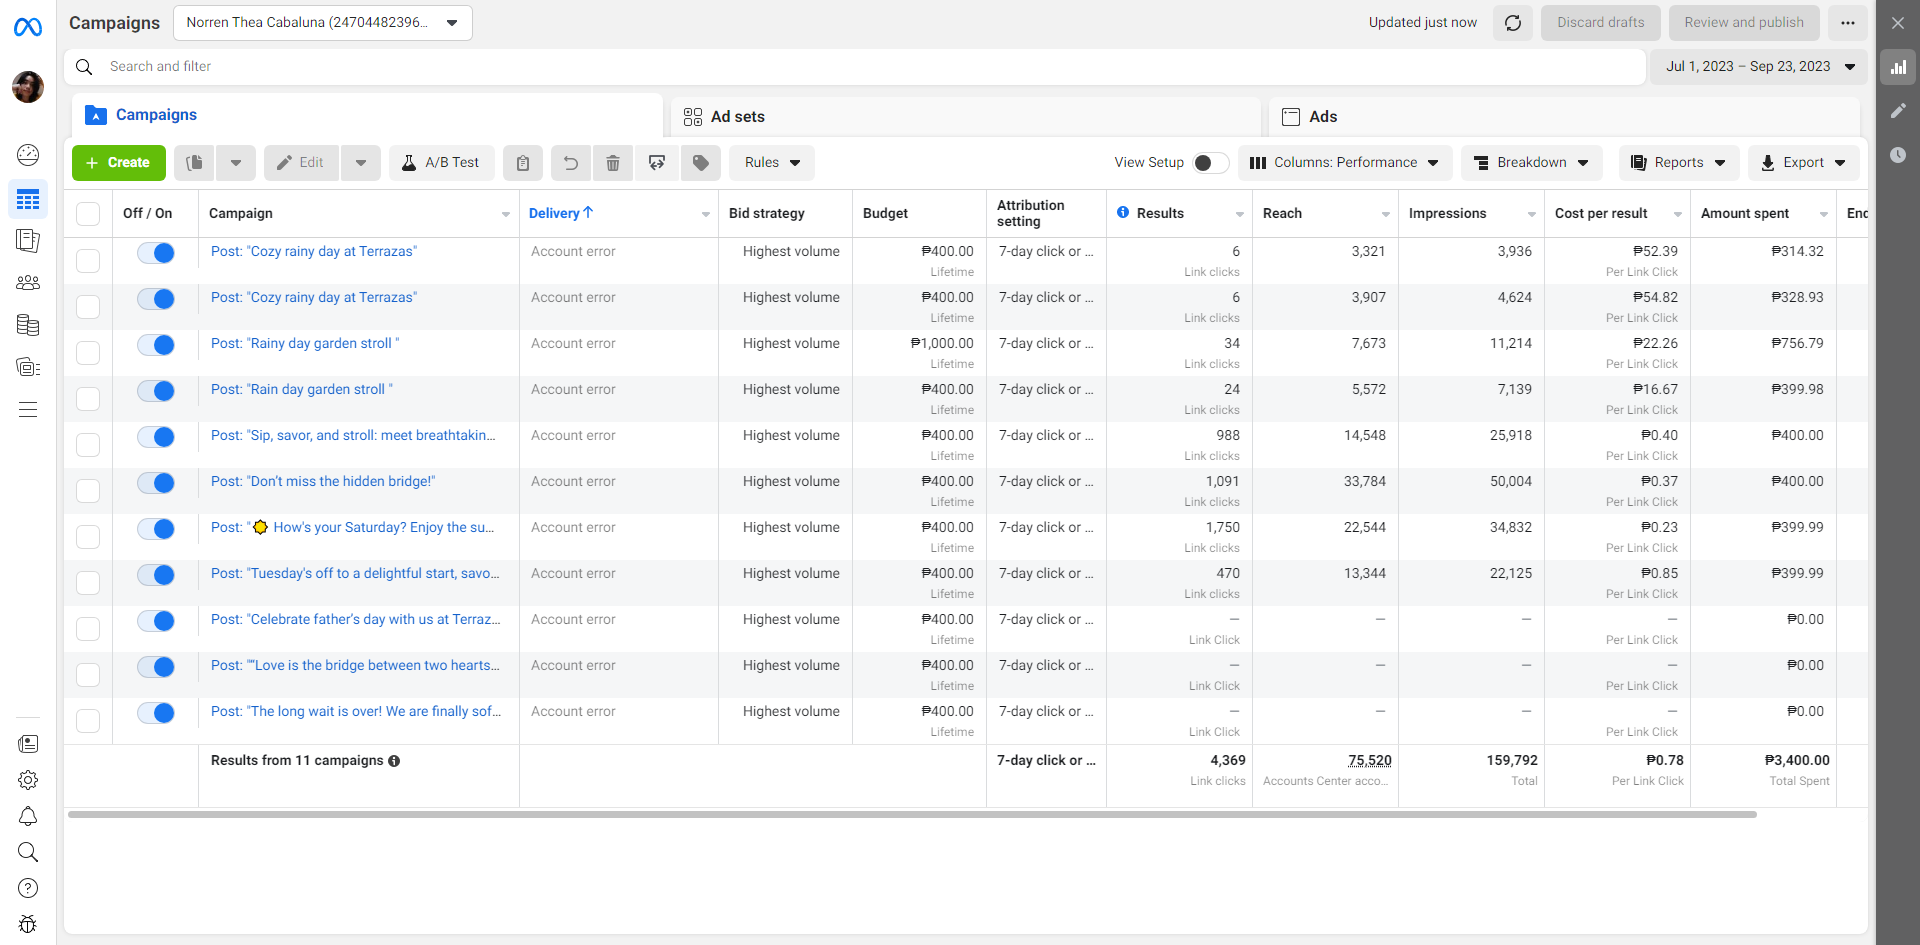Switch to the Ads tab

[1564, 117]
